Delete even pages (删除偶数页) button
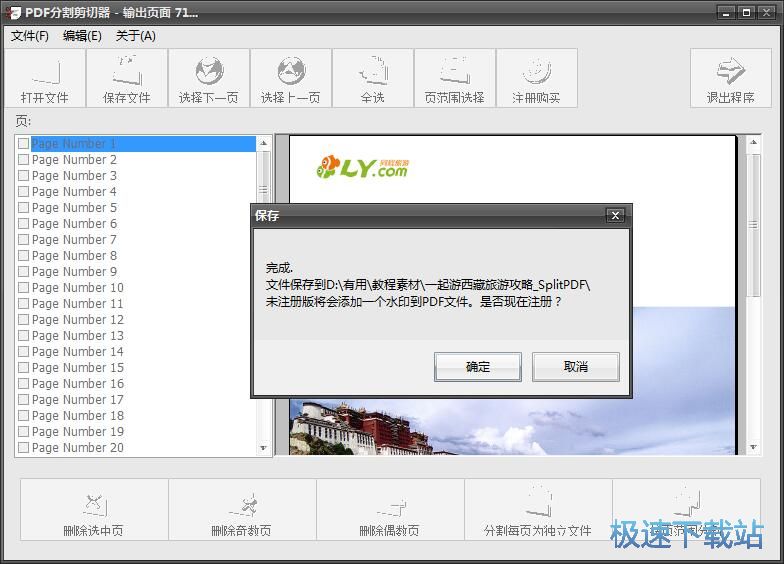 click(x=390, y=510)
